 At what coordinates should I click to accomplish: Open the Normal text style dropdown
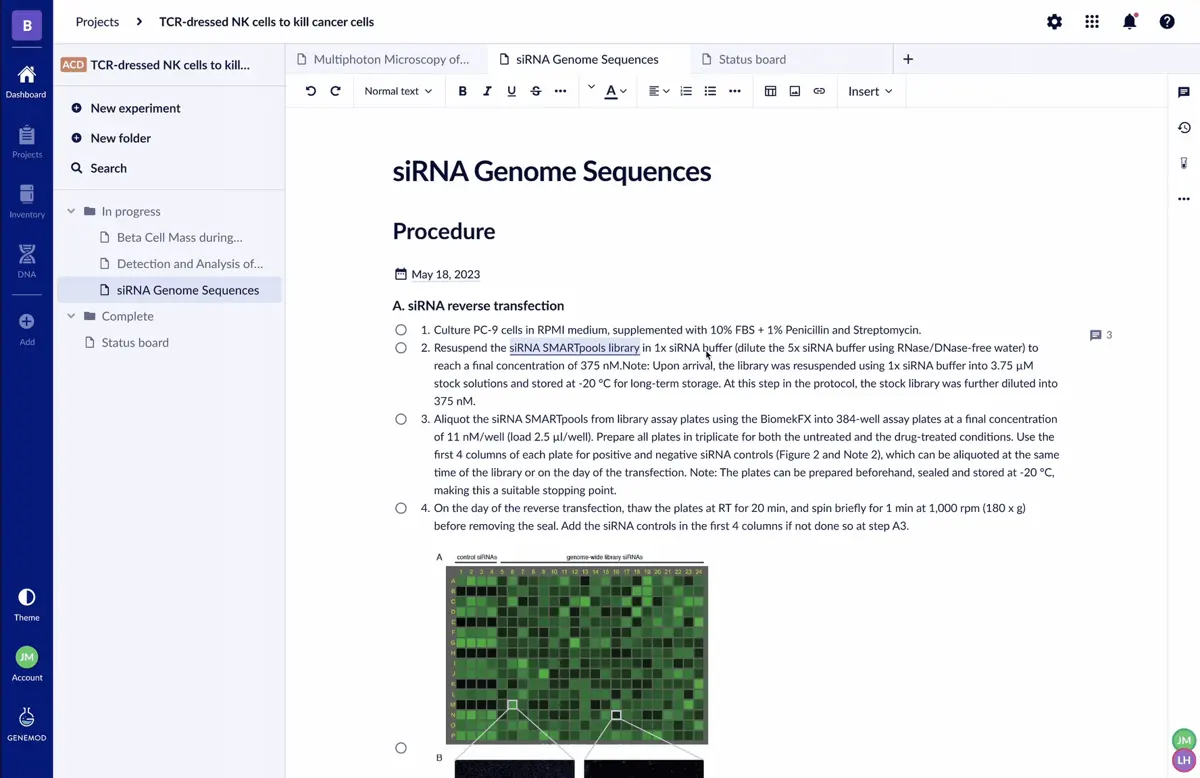point(398,91)
